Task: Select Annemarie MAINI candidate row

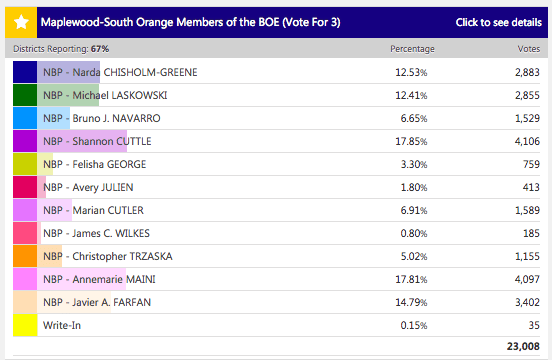Action: pos(276,279)
